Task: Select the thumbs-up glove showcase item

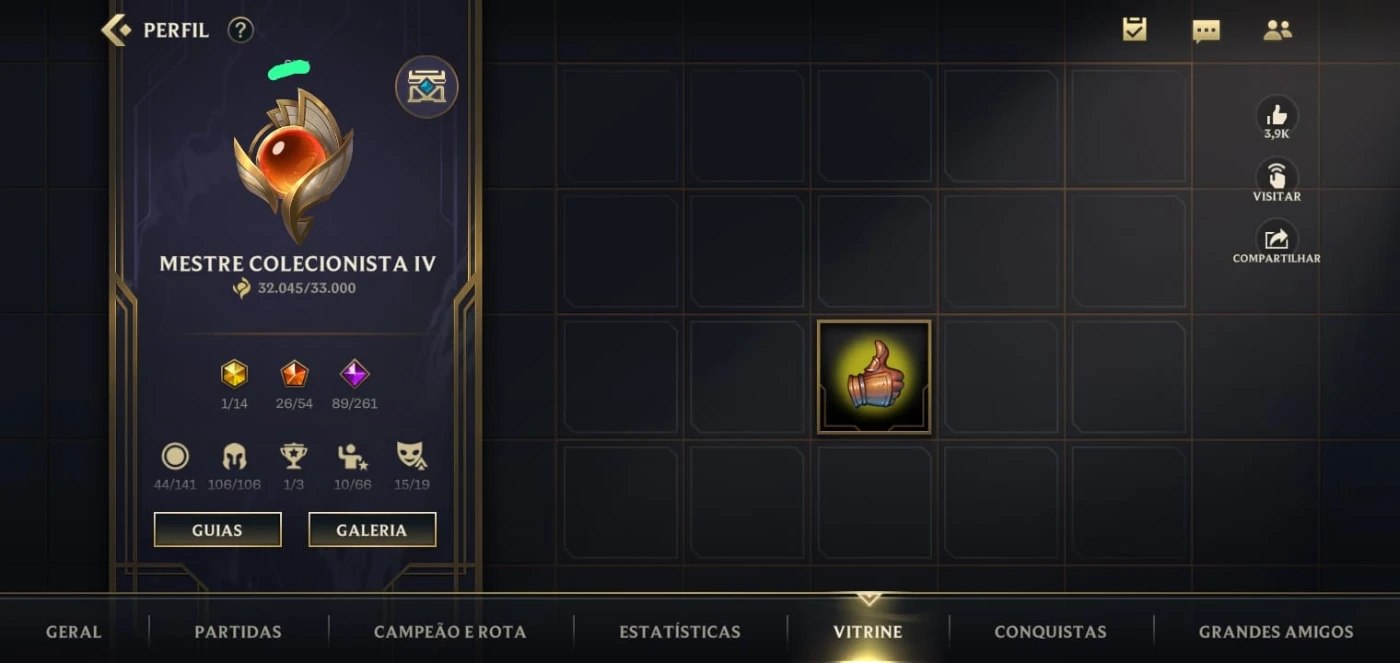Action: click(x=874, y=377)
